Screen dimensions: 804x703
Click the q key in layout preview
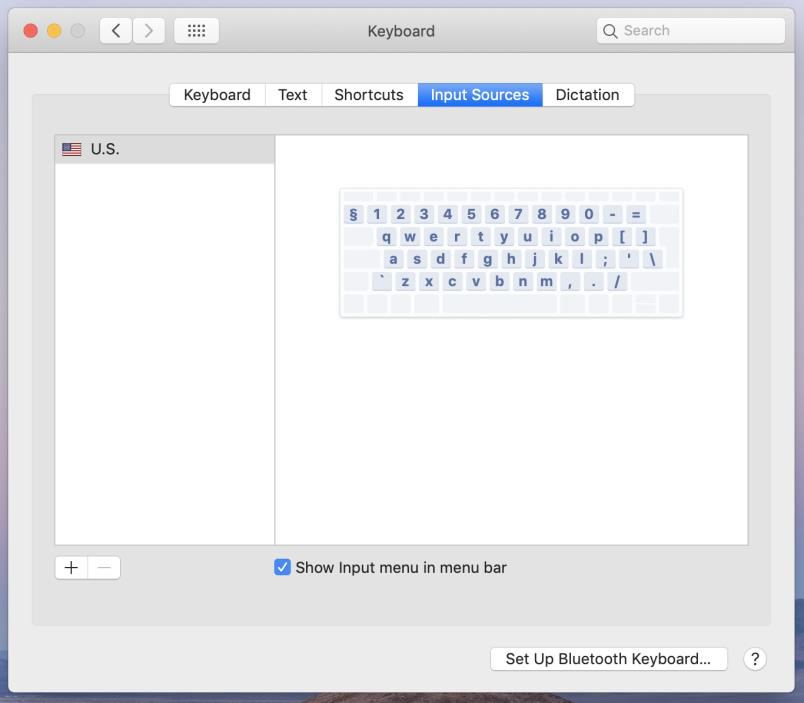386,236
